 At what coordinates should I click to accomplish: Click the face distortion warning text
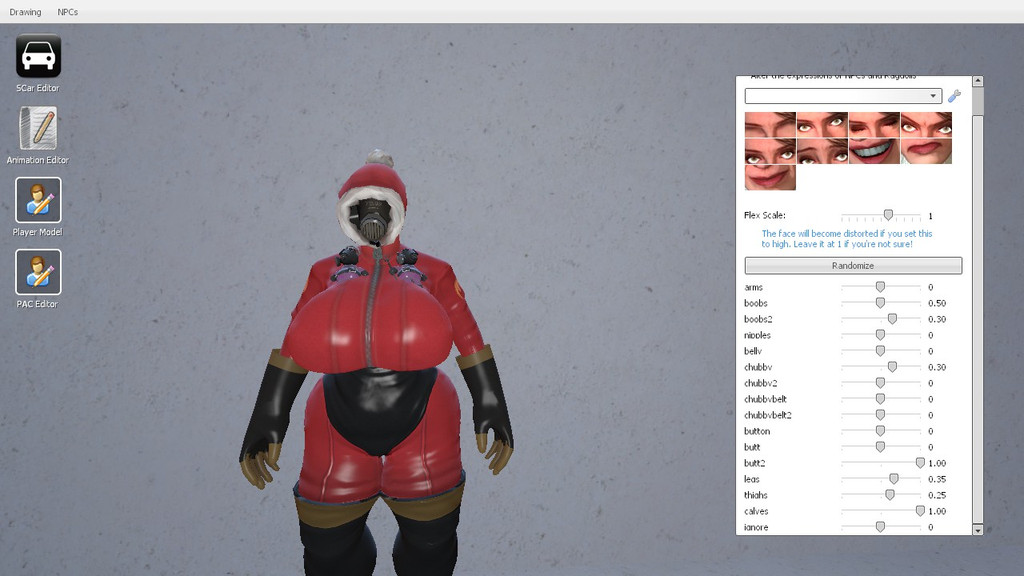(846, 238)
